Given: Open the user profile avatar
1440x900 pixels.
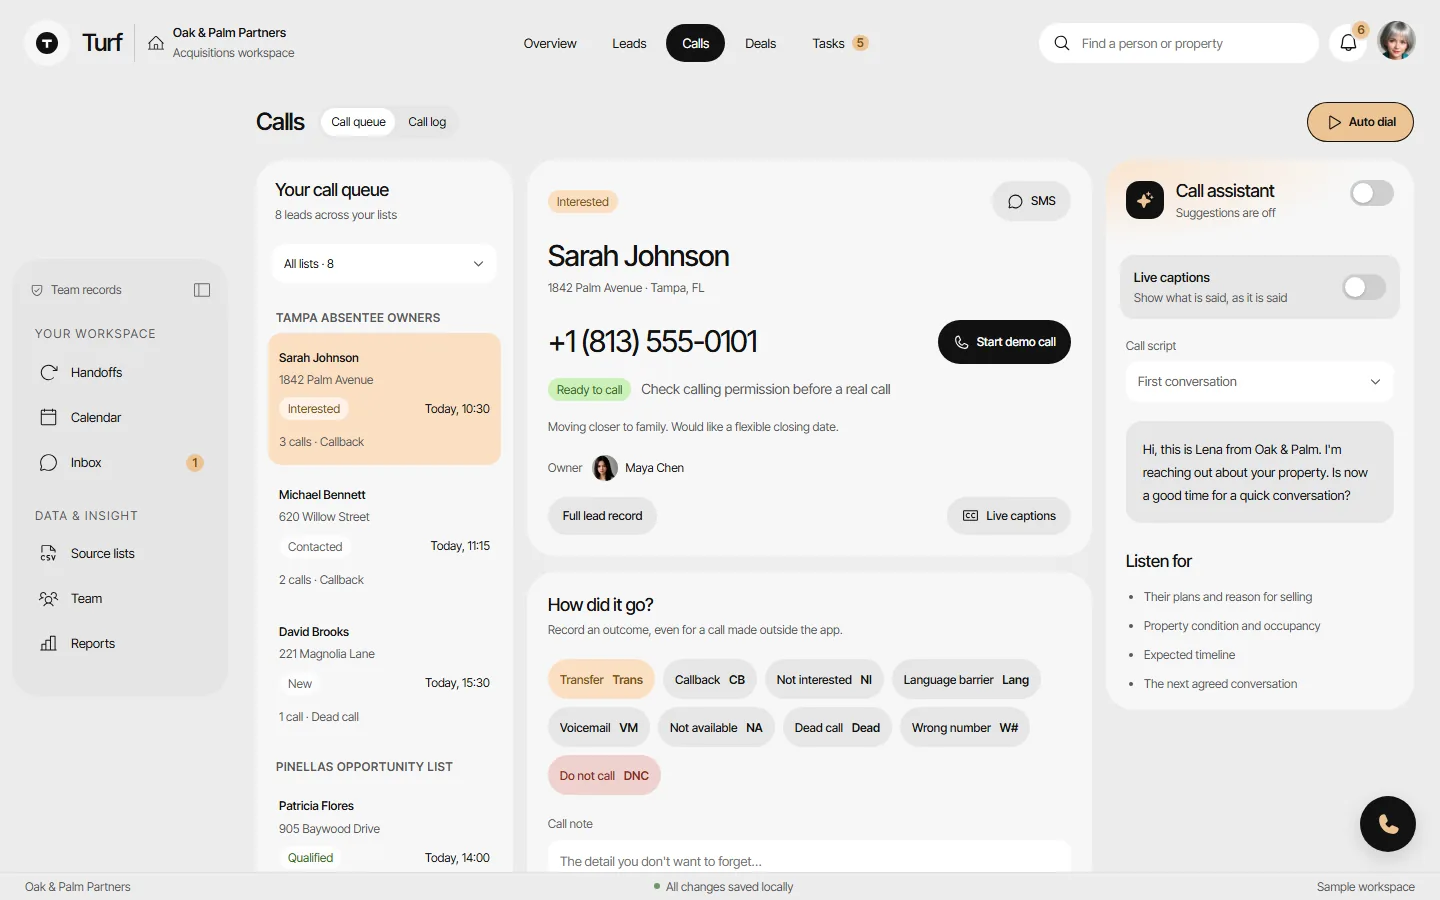Looking at the screenshot, I should click(x=1396, y=41).
